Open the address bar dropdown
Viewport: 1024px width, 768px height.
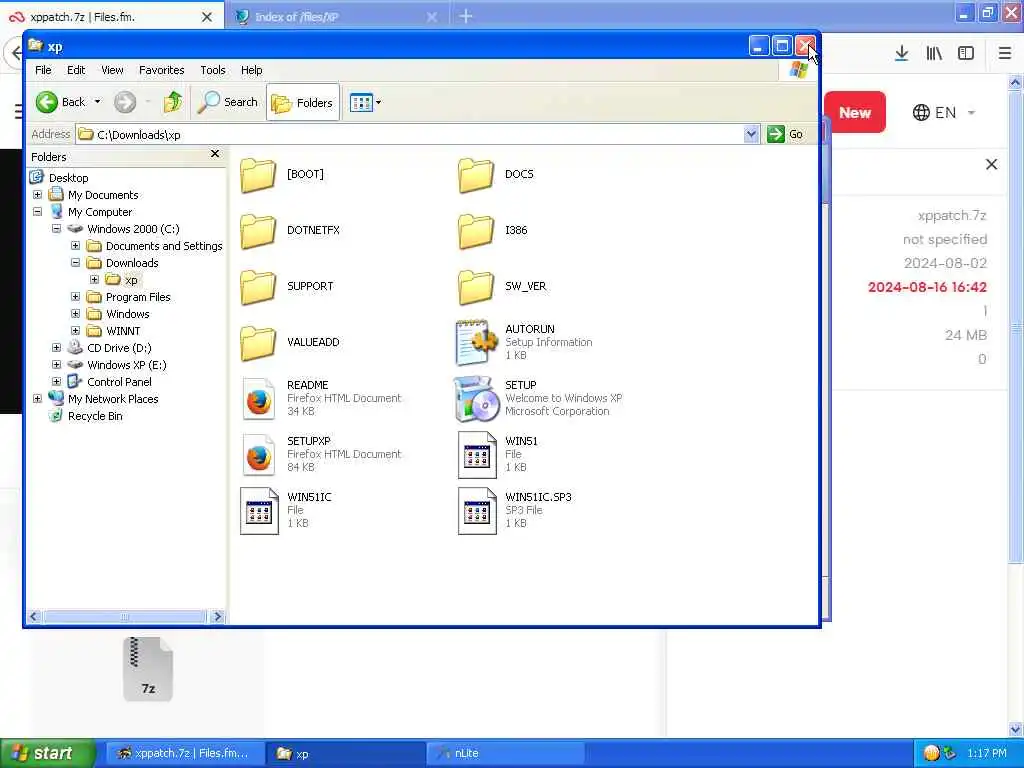tap(751, 134)
